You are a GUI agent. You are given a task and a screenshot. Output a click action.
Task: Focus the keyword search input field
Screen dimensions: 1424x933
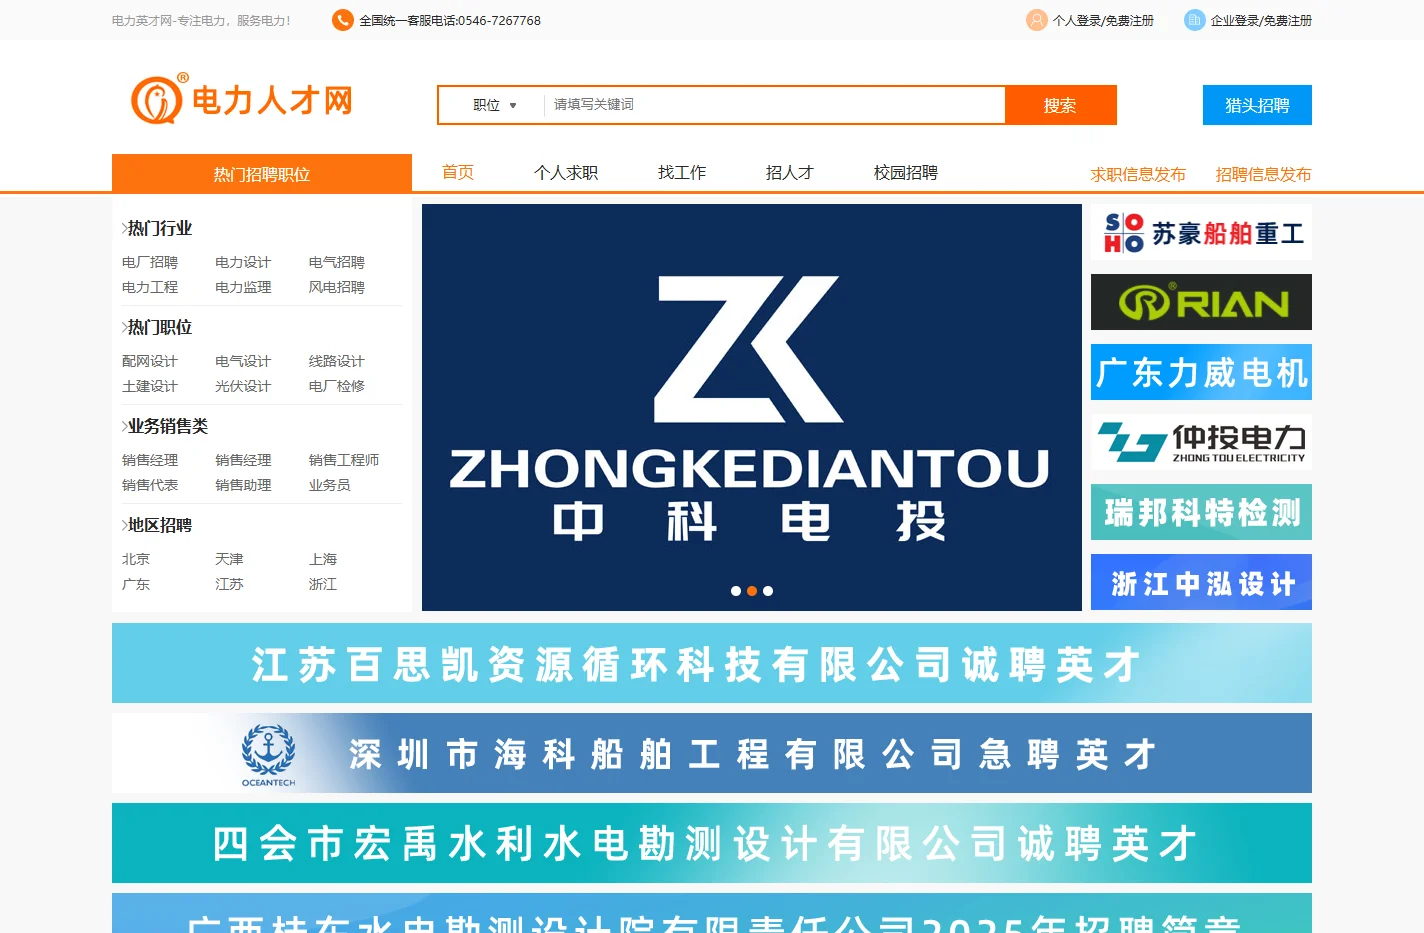click(774, 105)
